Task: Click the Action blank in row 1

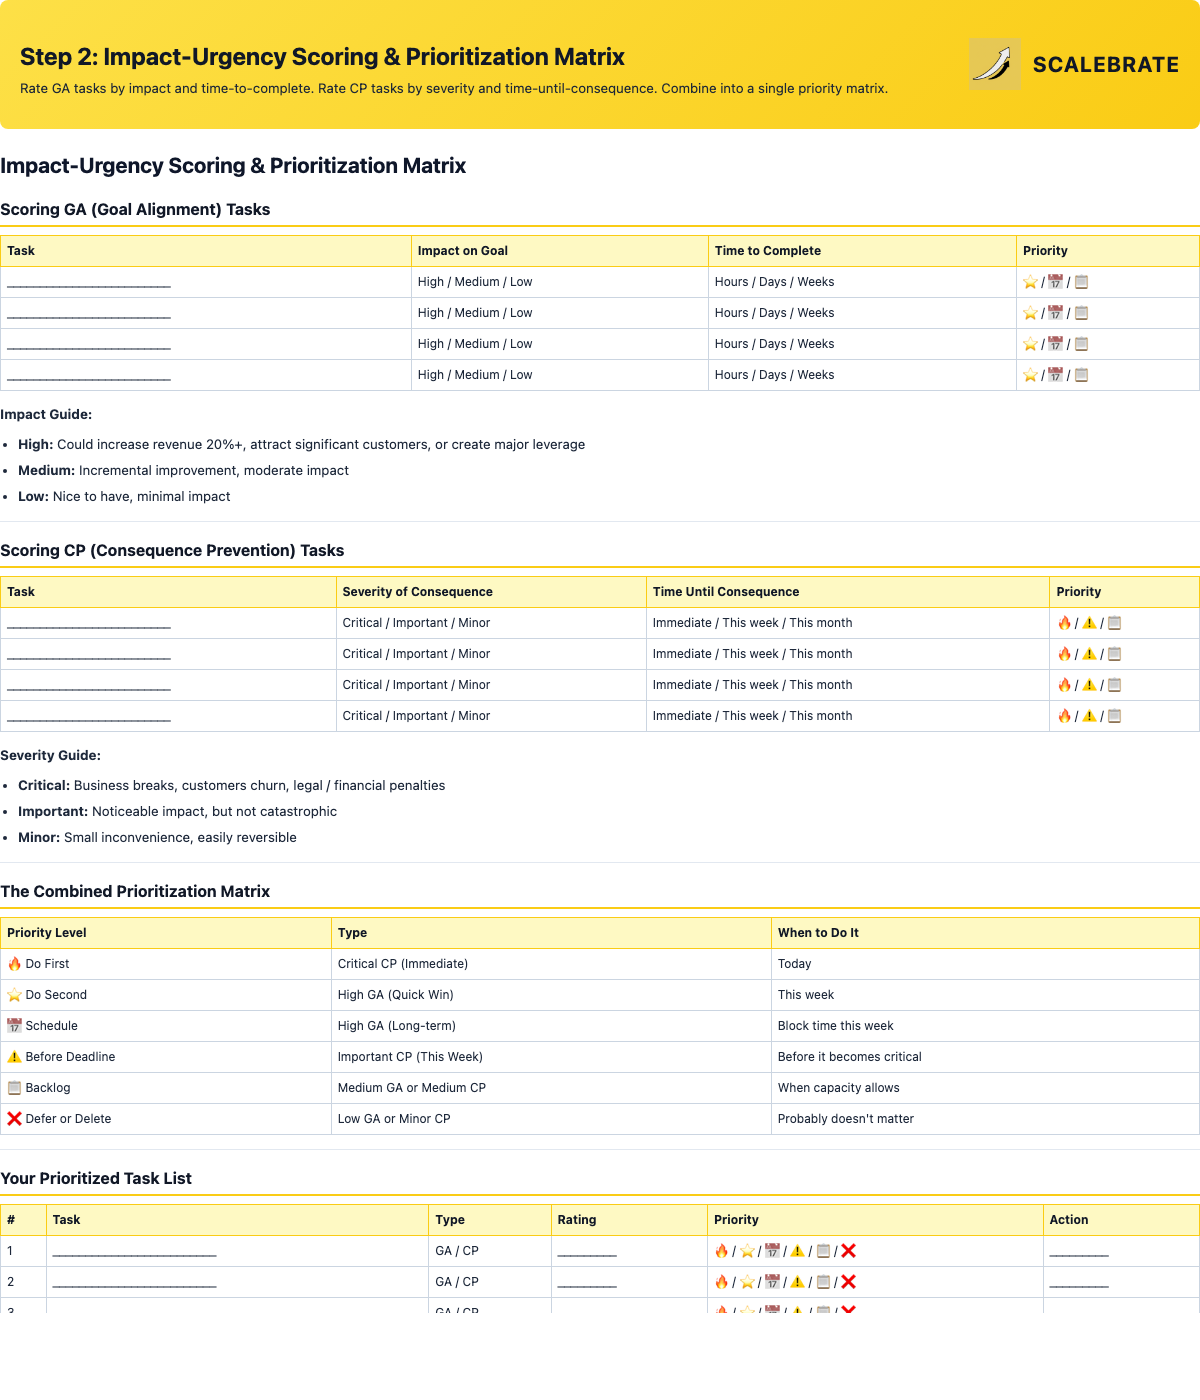Action: 1079,1252
